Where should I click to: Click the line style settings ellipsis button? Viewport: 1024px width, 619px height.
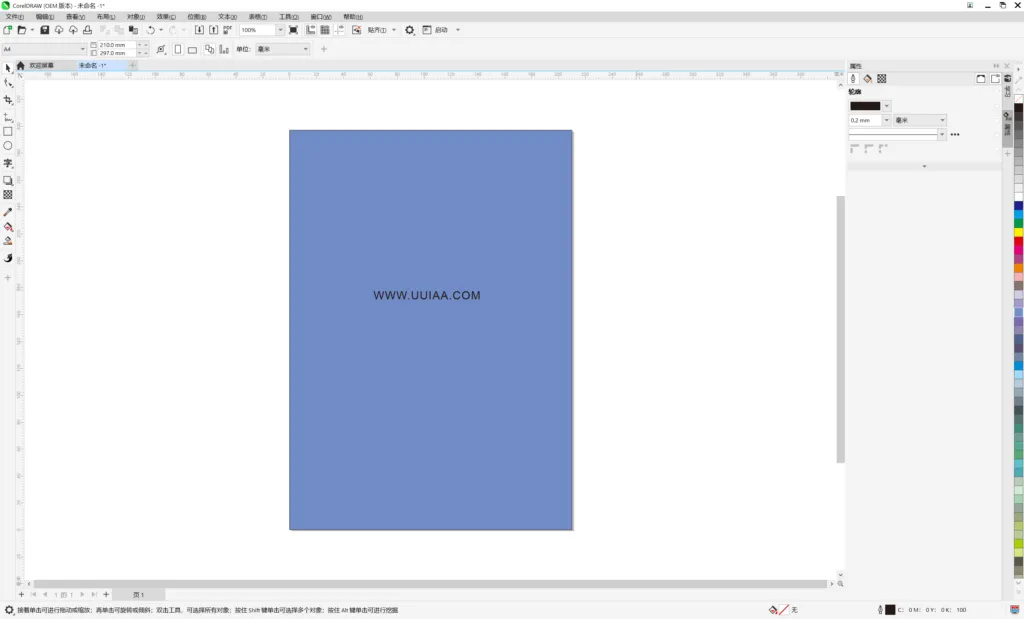(955, 135)
